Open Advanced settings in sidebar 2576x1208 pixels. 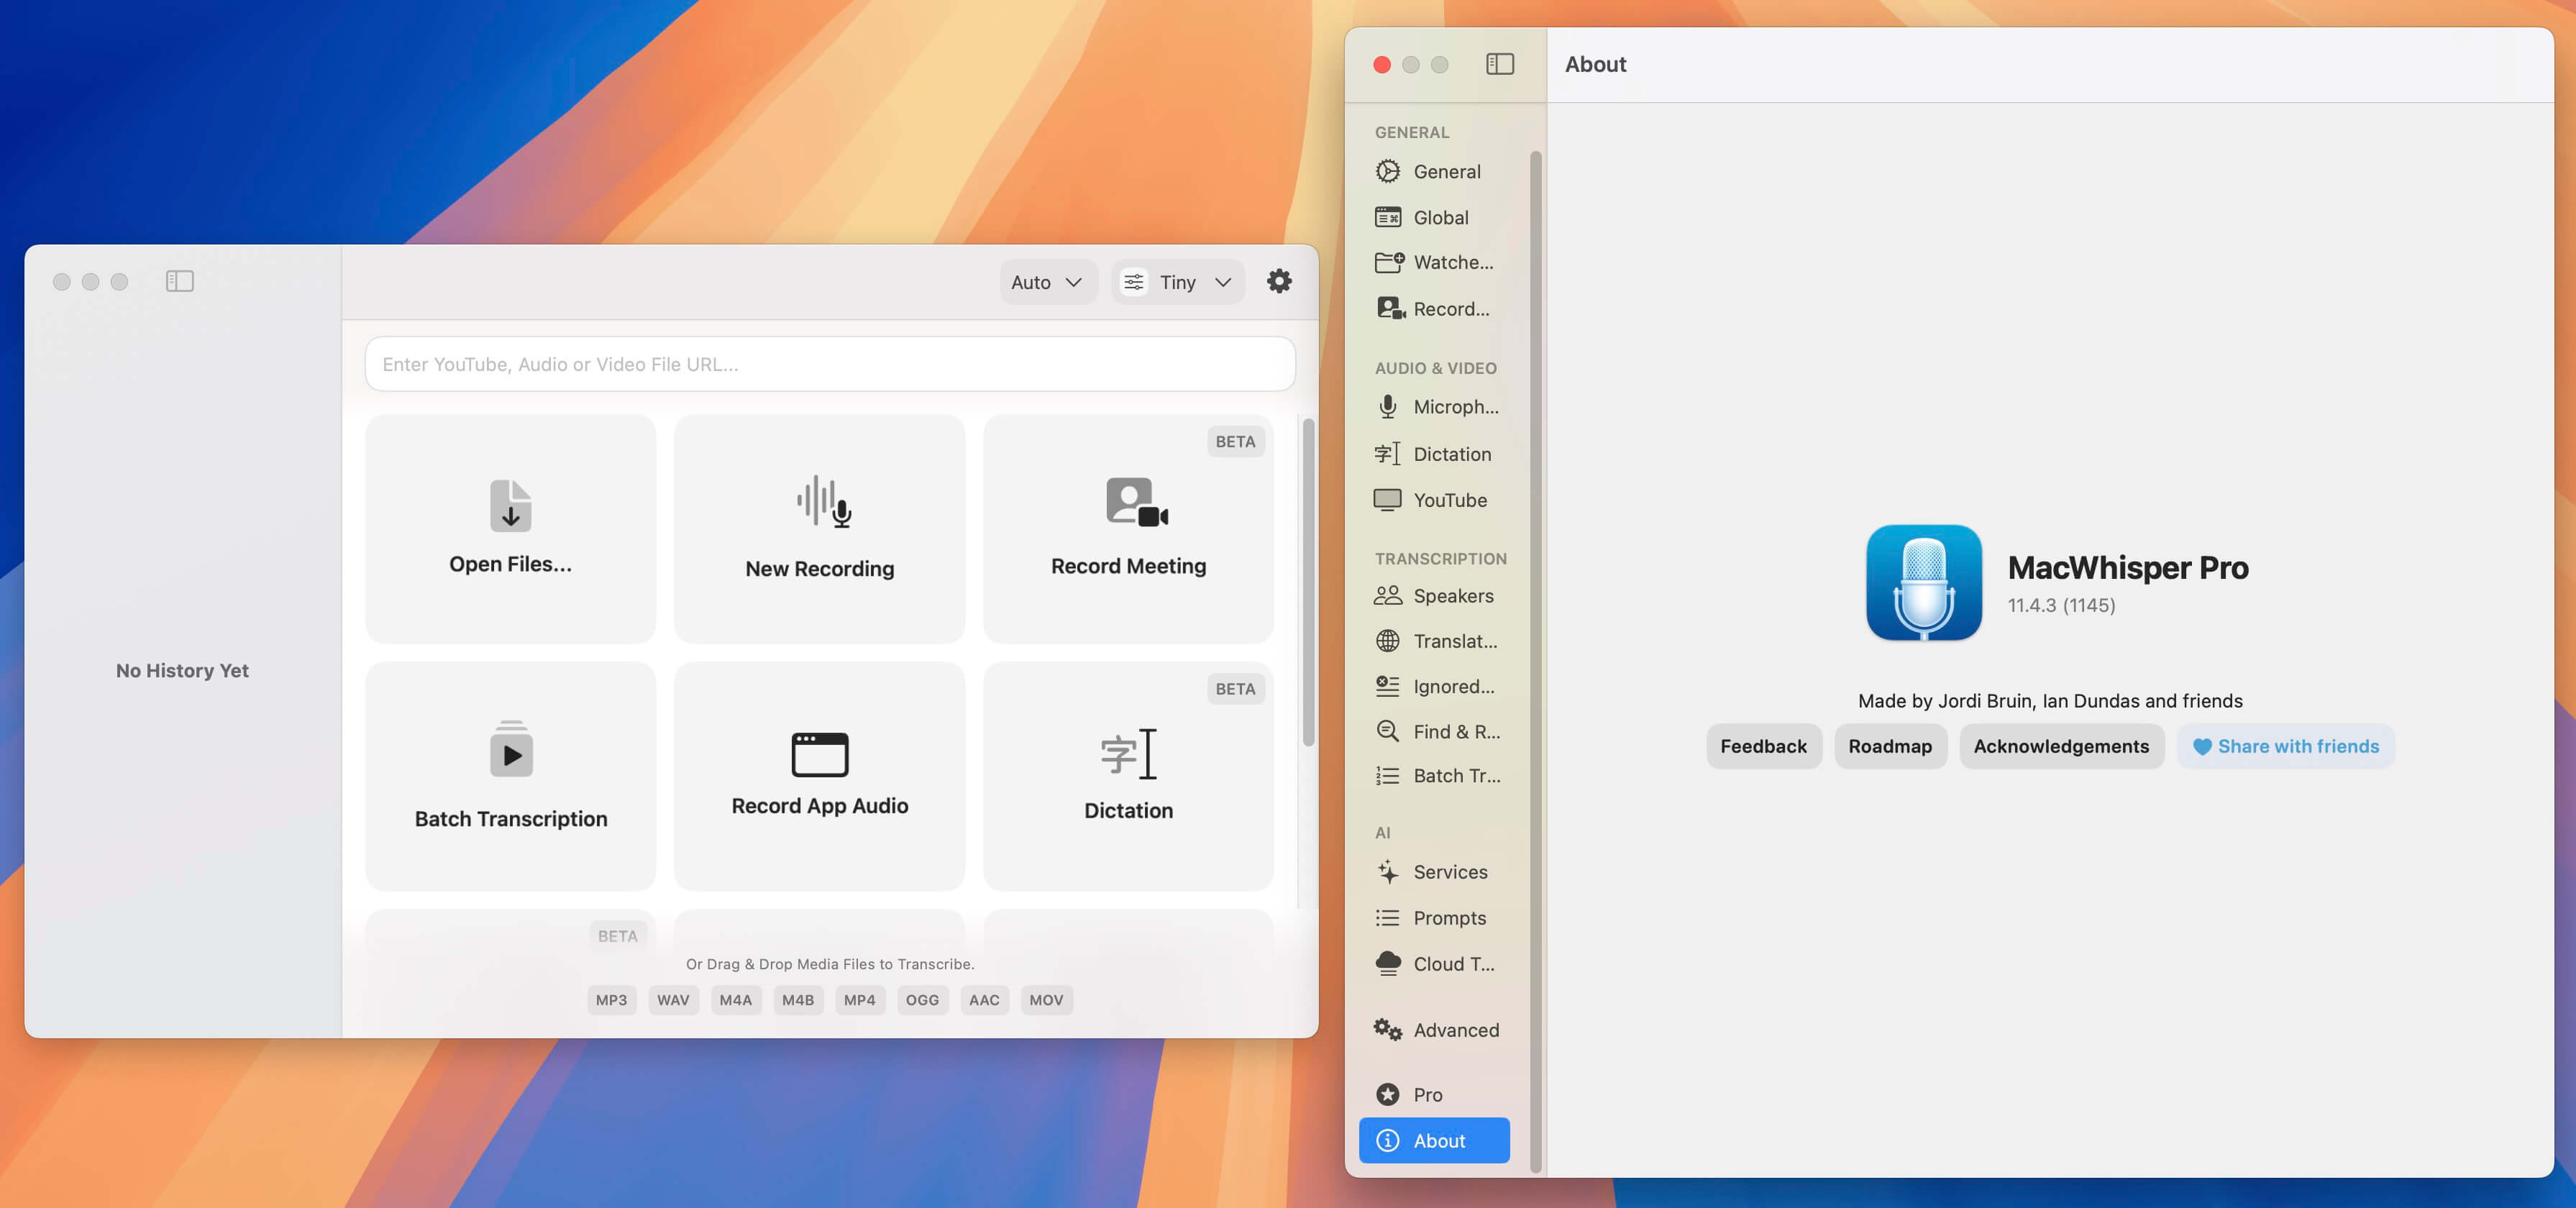point(1434,1030)
